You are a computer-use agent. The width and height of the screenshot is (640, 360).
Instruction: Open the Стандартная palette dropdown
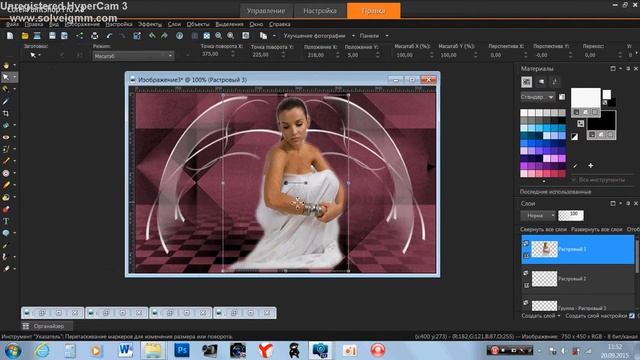pos(538,97)
